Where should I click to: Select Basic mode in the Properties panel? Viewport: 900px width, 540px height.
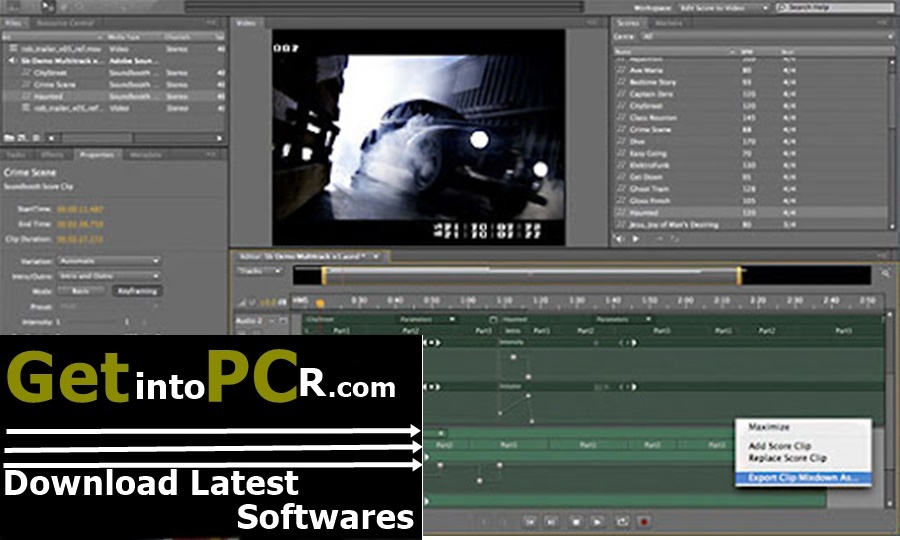80,291
